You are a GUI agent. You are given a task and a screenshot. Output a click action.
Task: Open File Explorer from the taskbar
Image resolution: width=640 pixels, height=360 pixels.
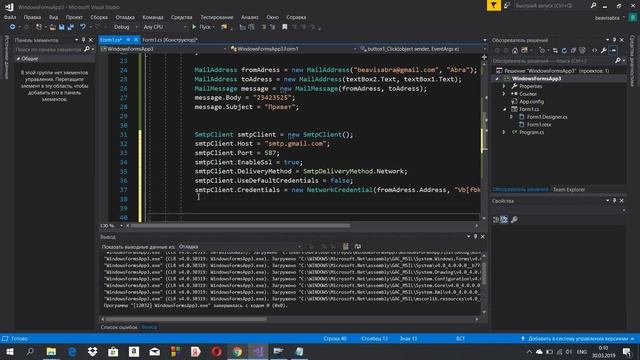[x=51, y=351]
